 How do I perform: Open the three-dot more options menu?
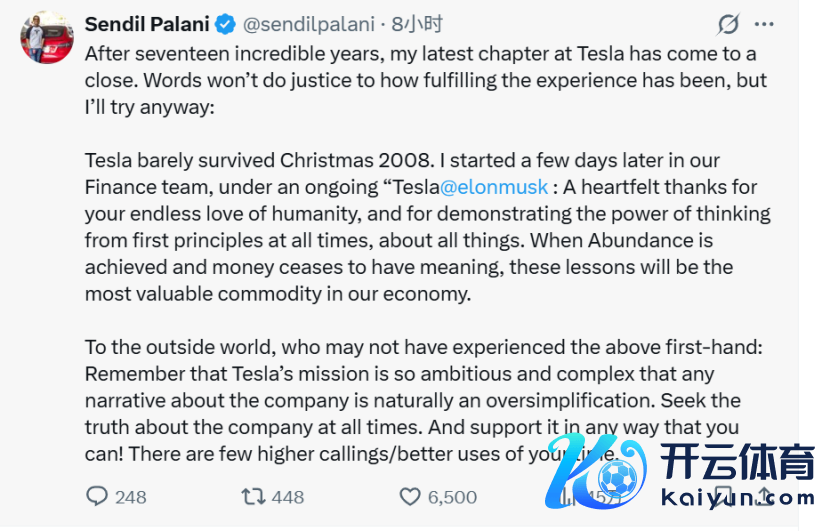765,24
